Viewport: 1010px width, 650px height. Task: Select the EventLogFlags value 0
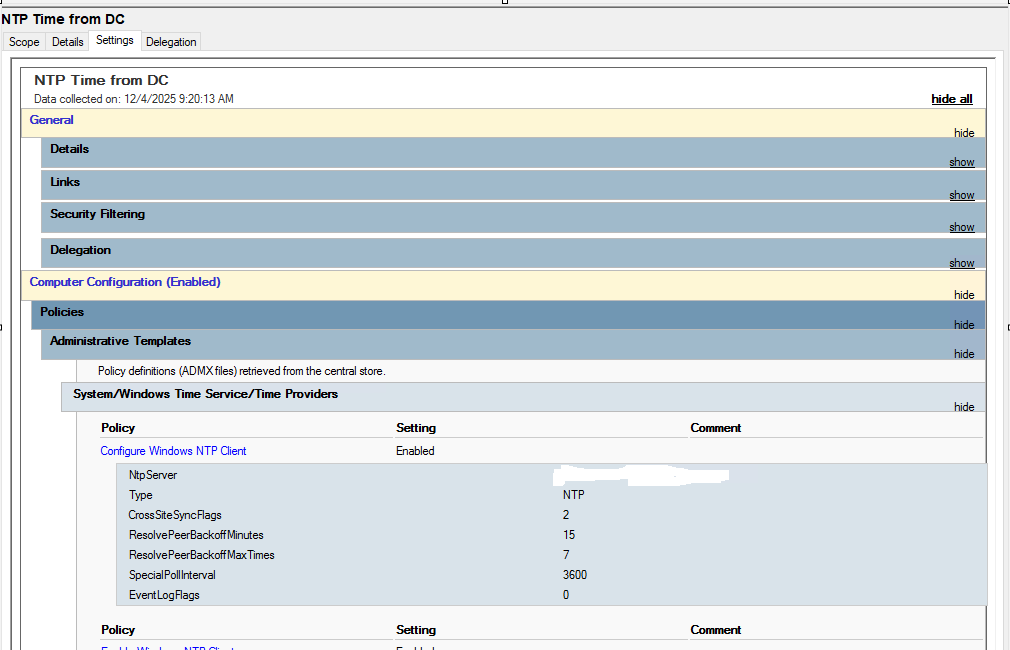(x=566, y=595)
